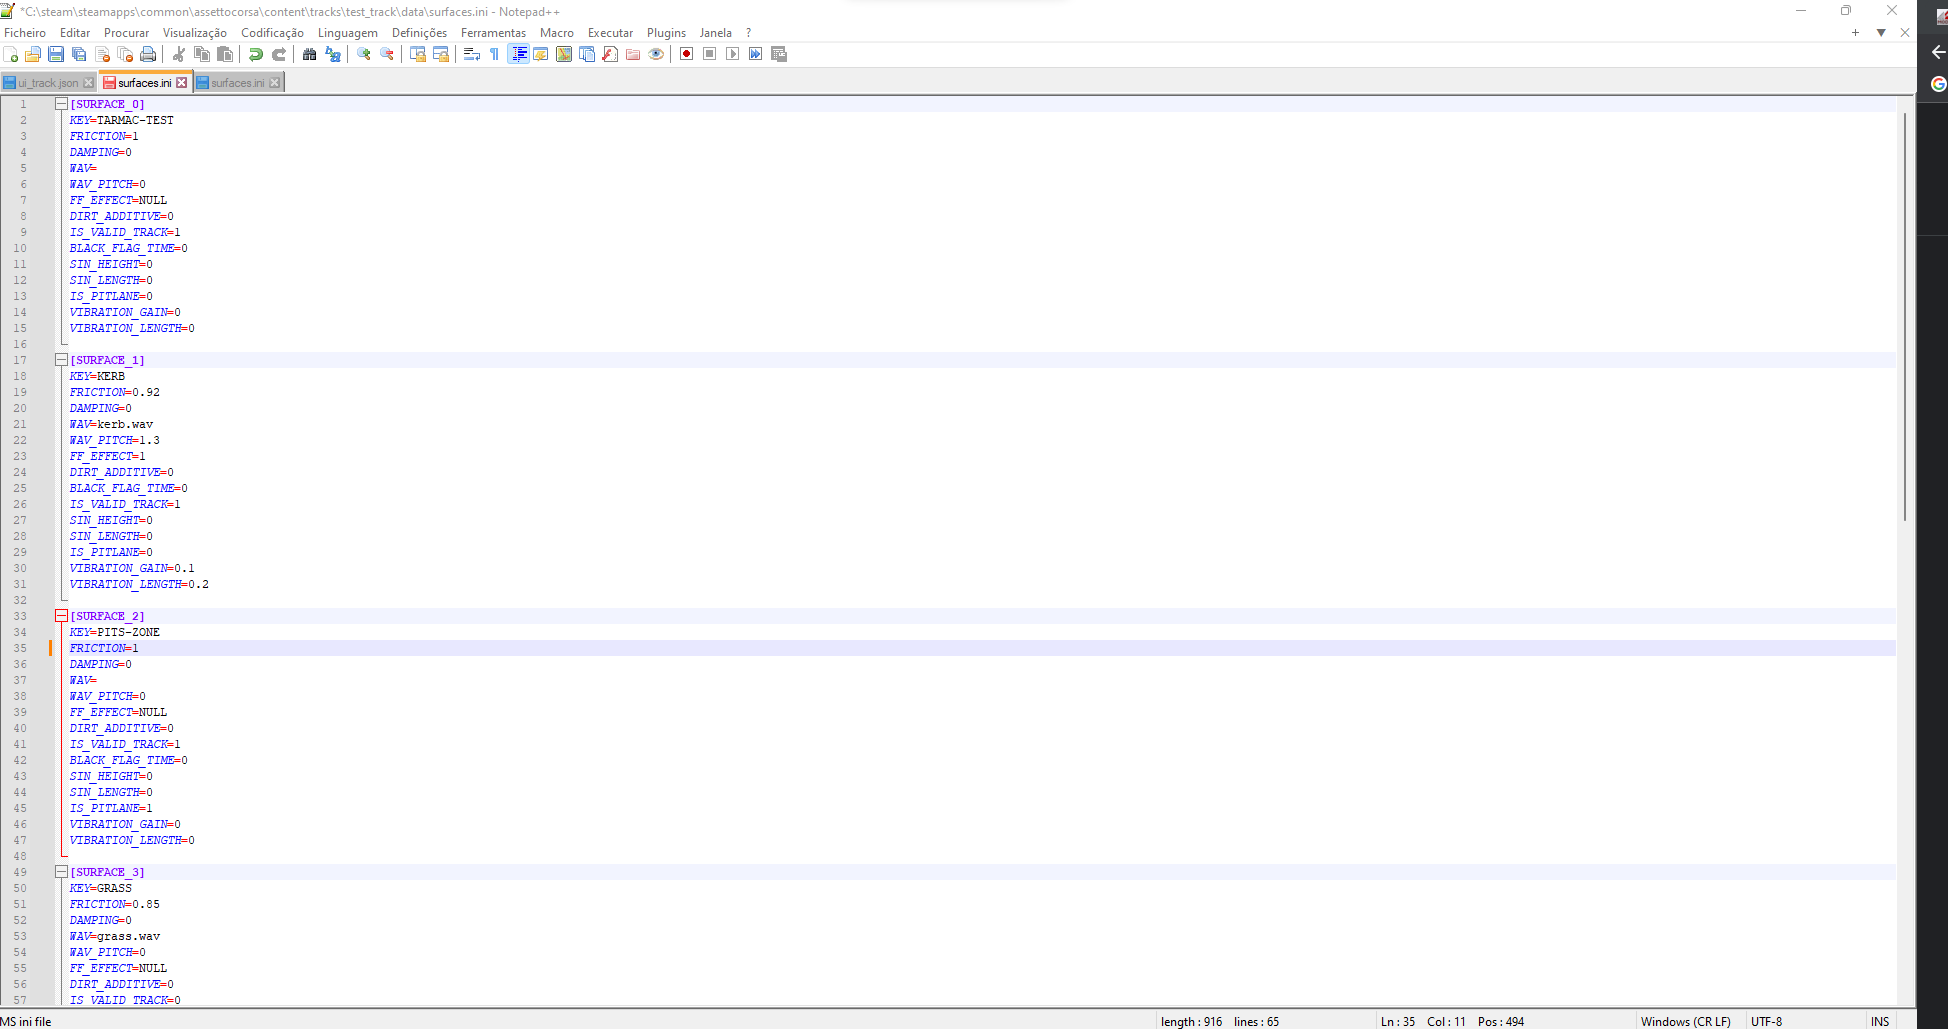Toggle synchronized horizontal scrolling

coord(441,54)
